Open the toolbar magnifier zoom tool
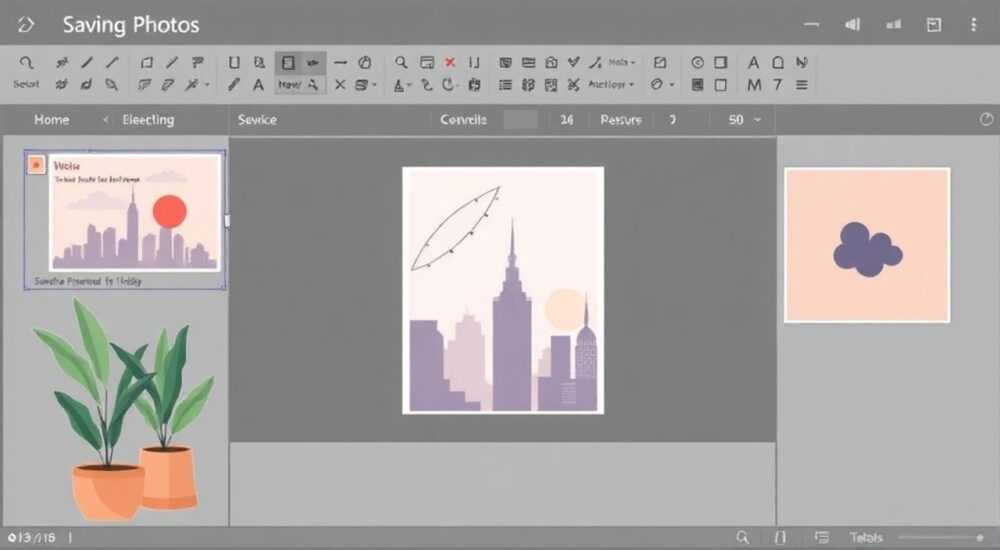This screenshot has width=1000, height=550. pyautogui.click(x=401, y=62)
